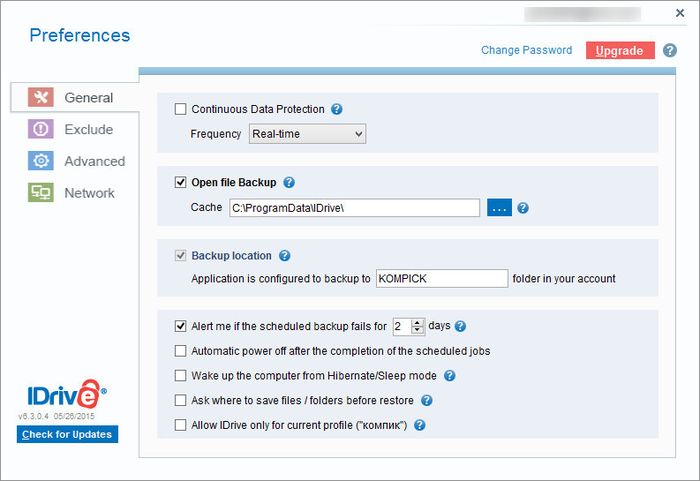The height and width of the screenshot is (481, 700).
Task: Switch to the Exclude tab
Action: coord(88,129)
